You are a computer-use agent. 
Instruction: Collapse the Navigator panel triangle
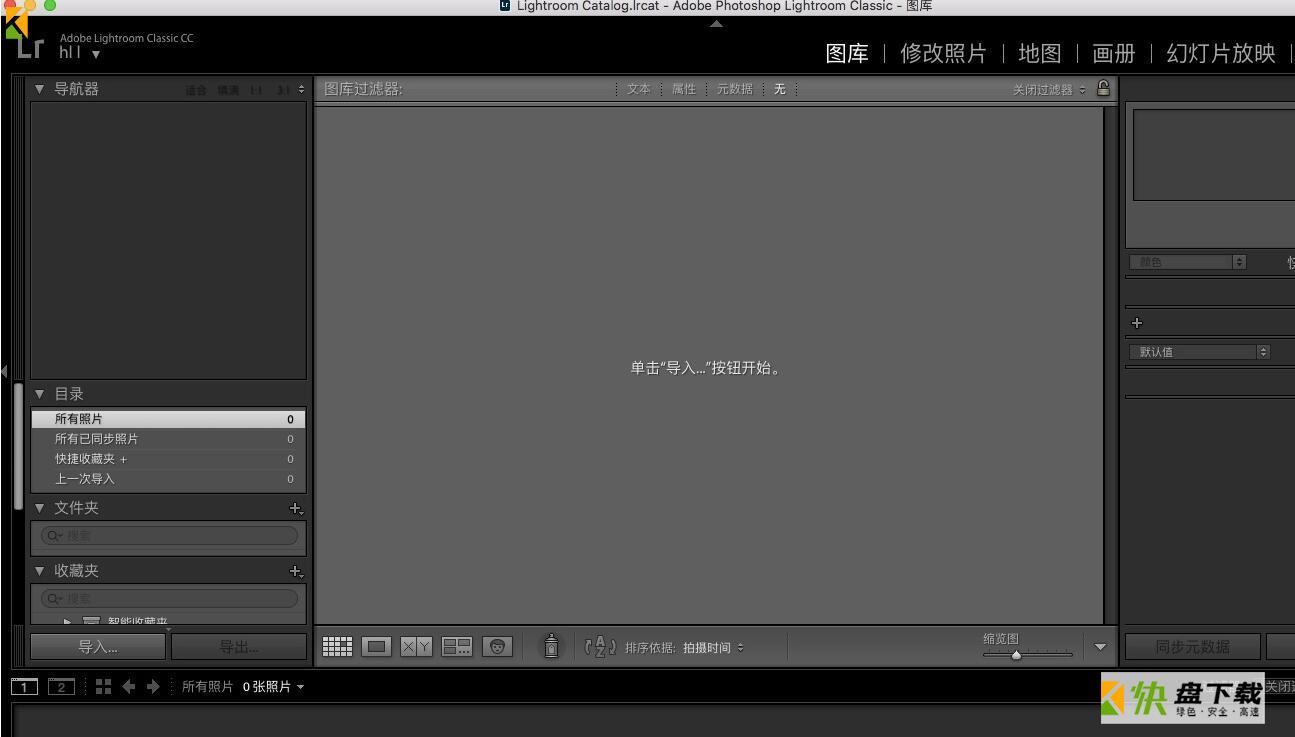pos(40,89)
